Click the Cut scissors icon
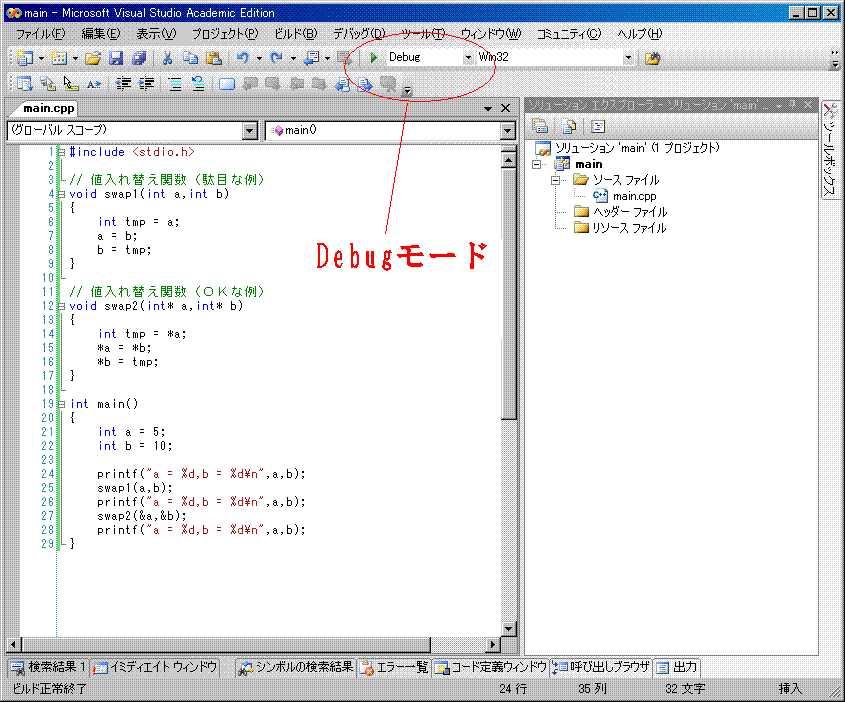This screenshot has width=845, height=702. click(x=168, y=58)
